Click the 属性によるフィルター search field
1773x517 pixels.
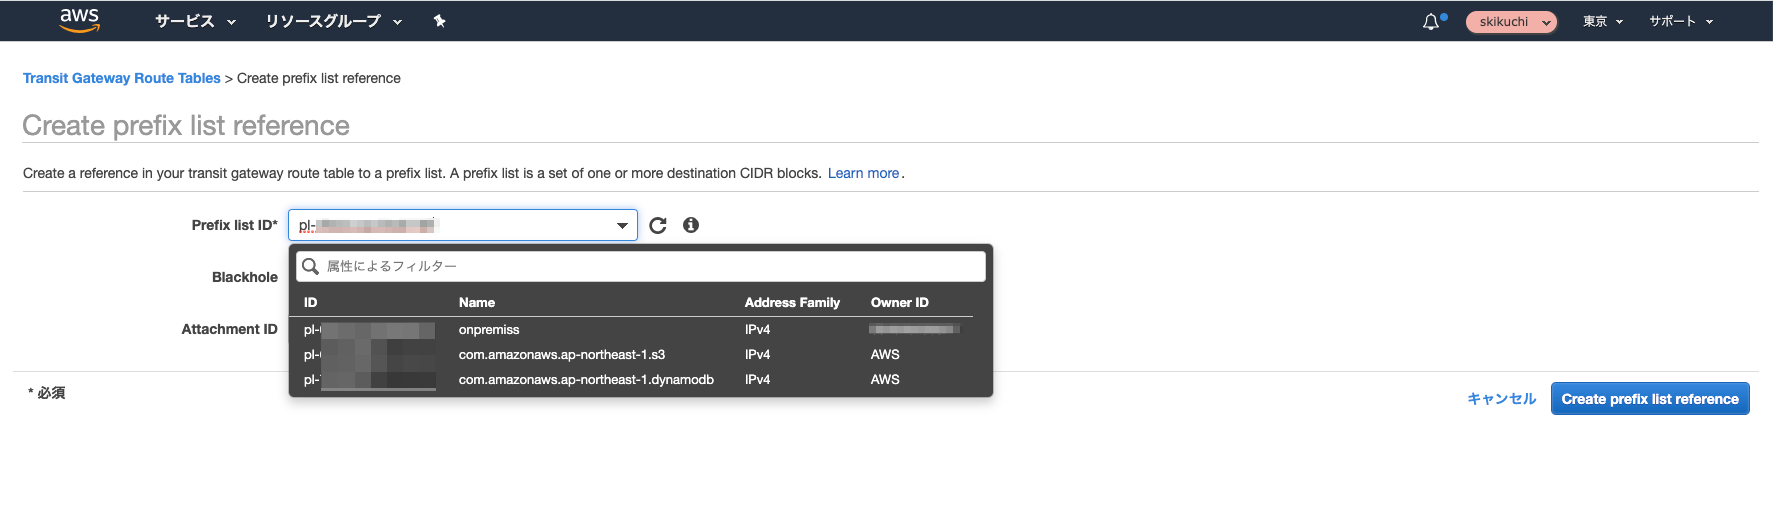[650, 266]
